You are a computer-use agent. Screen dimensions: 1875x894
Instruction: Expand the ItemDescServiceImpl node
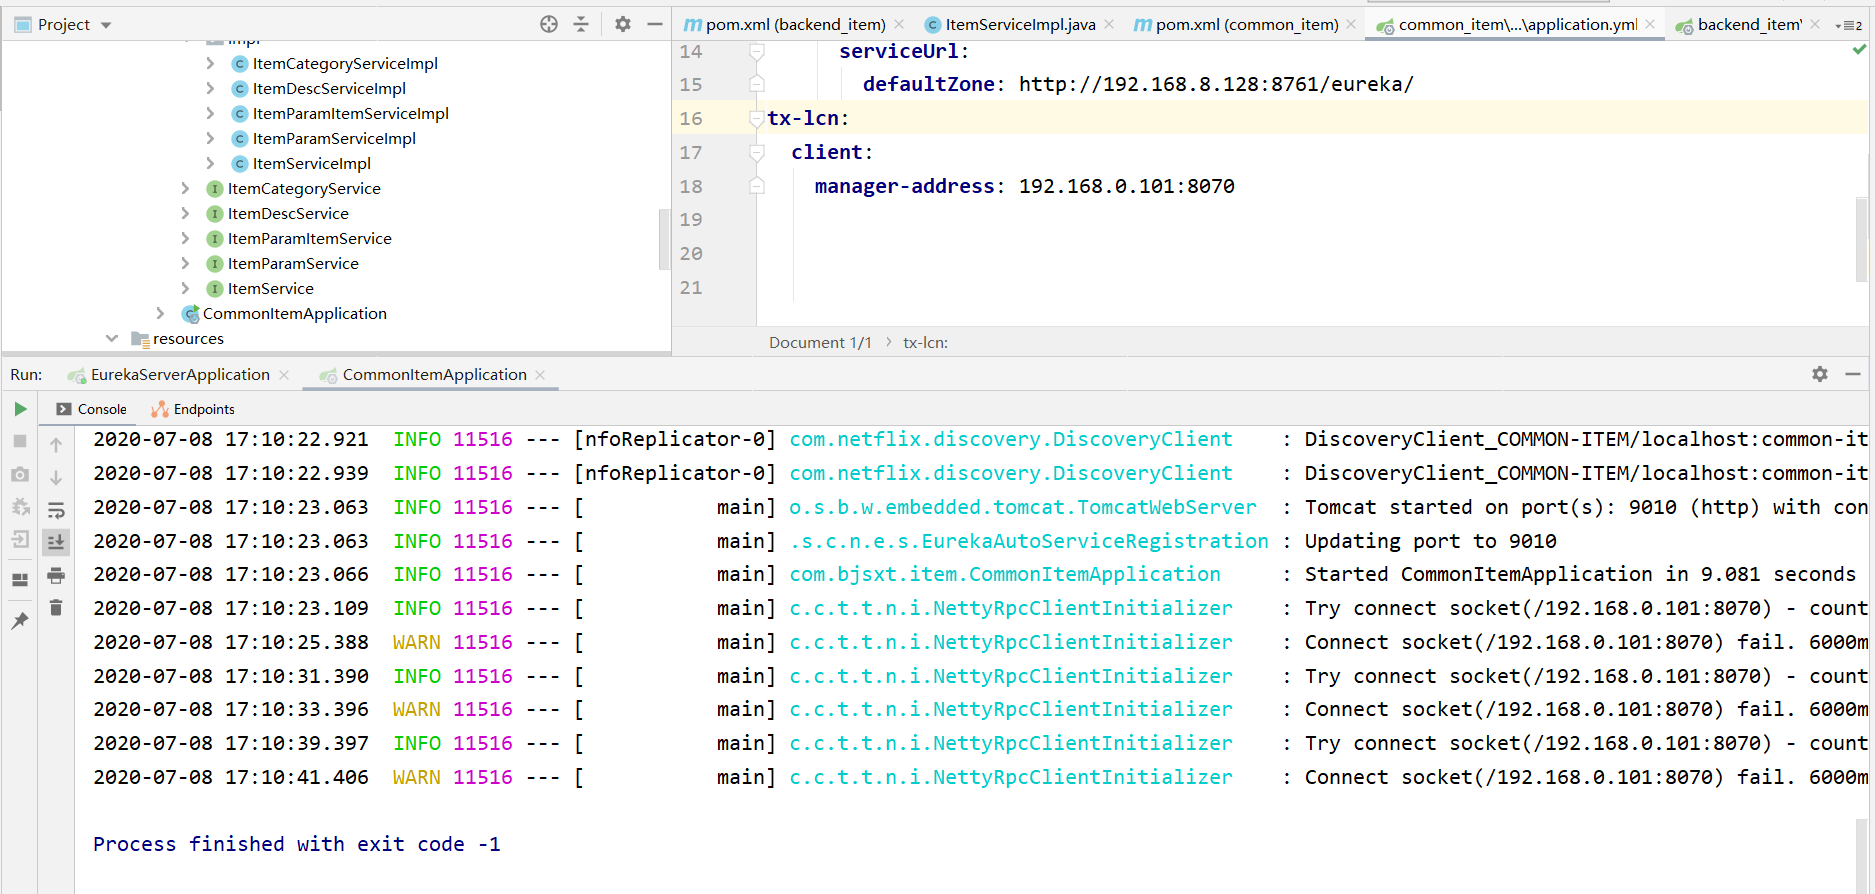click(210, 88)
